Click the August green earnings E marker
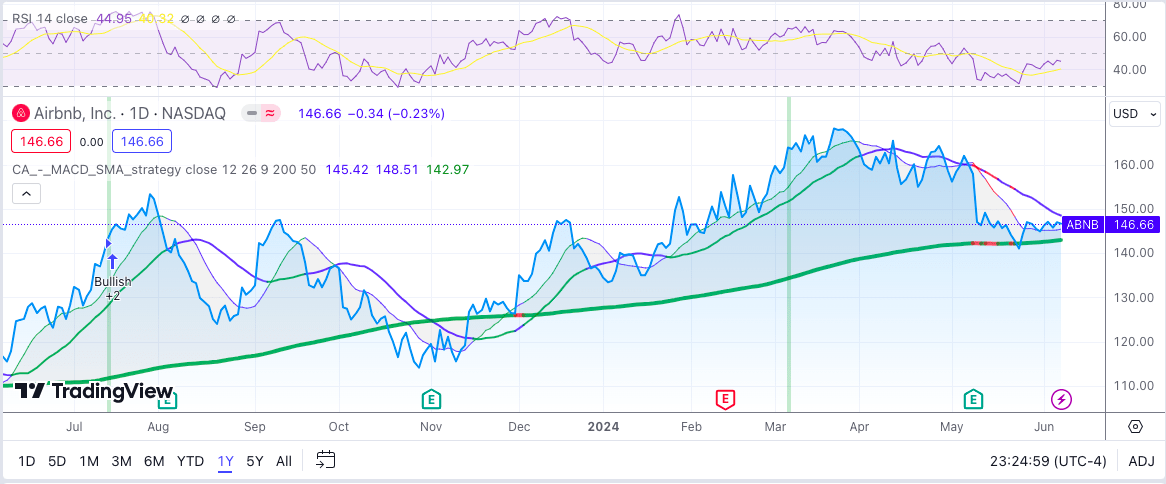 167,401
